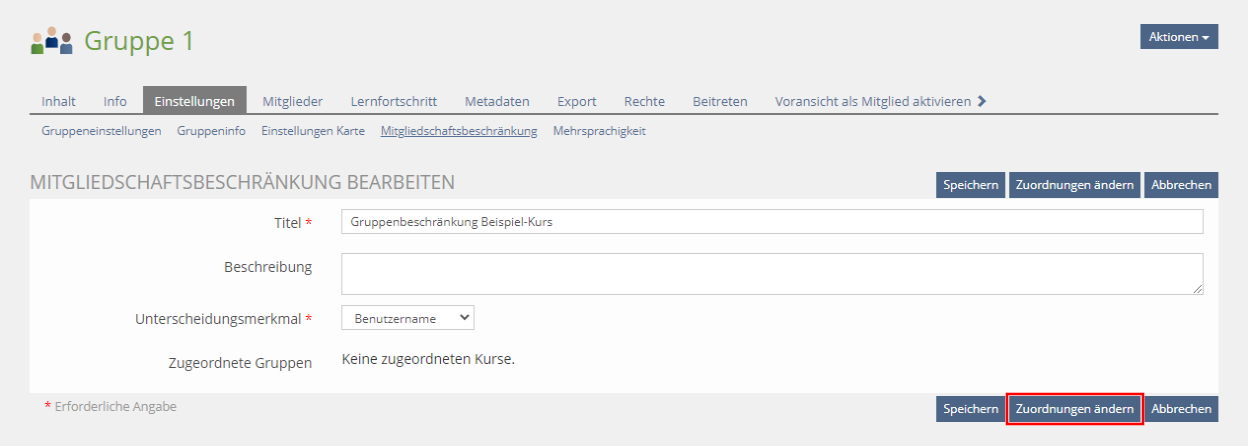Open the Gruppeninfo sub-tab
This screenshot has height=446, width=1248.
[211, 131]
